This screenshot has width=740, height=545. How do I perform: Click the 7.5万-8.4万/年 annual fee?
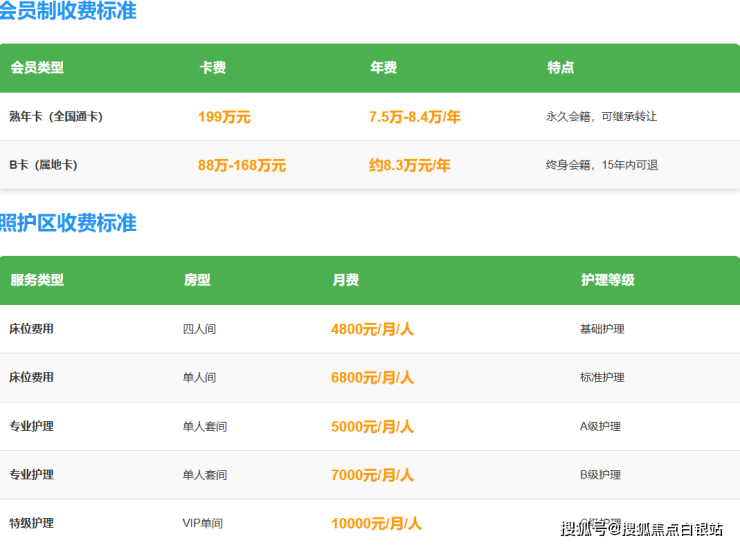tap(414, 117)
